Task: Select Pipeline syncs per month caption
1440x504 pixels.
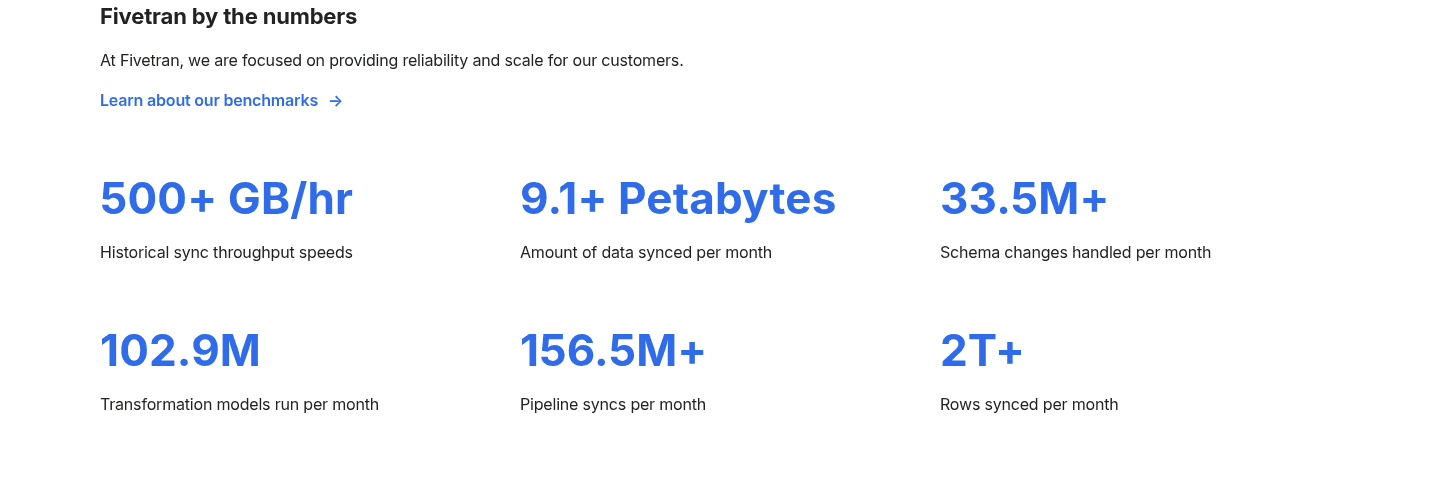Action: click(613, 405)
